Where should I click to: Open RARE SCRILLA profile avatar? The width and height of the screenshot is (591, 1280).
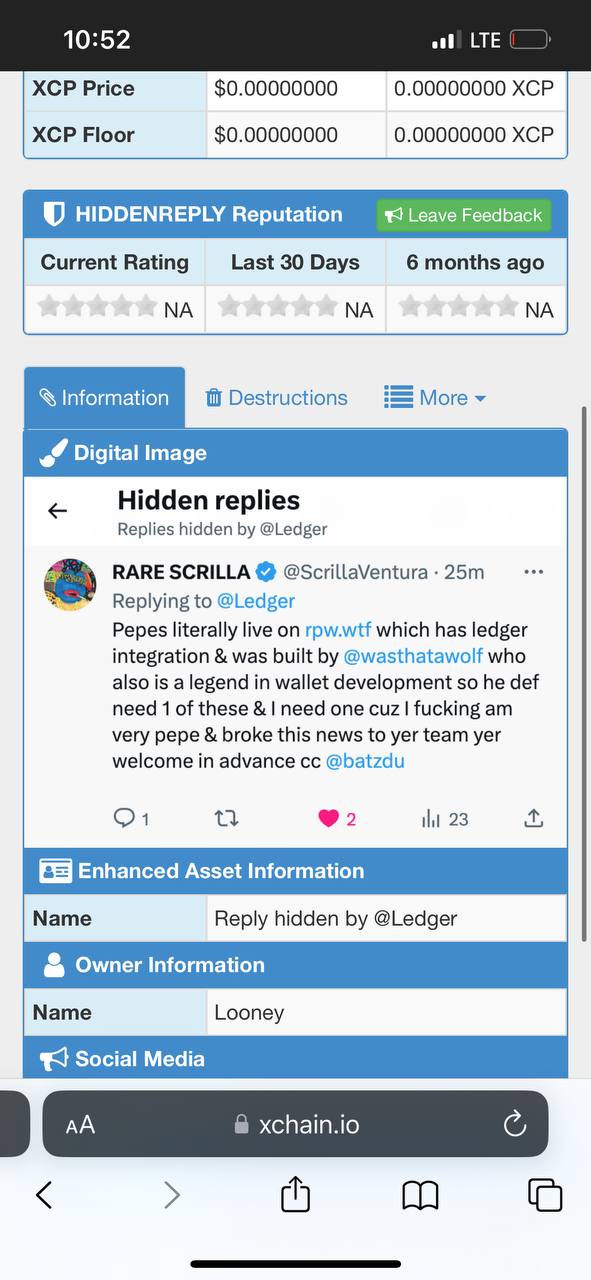(x=70, y=585)
